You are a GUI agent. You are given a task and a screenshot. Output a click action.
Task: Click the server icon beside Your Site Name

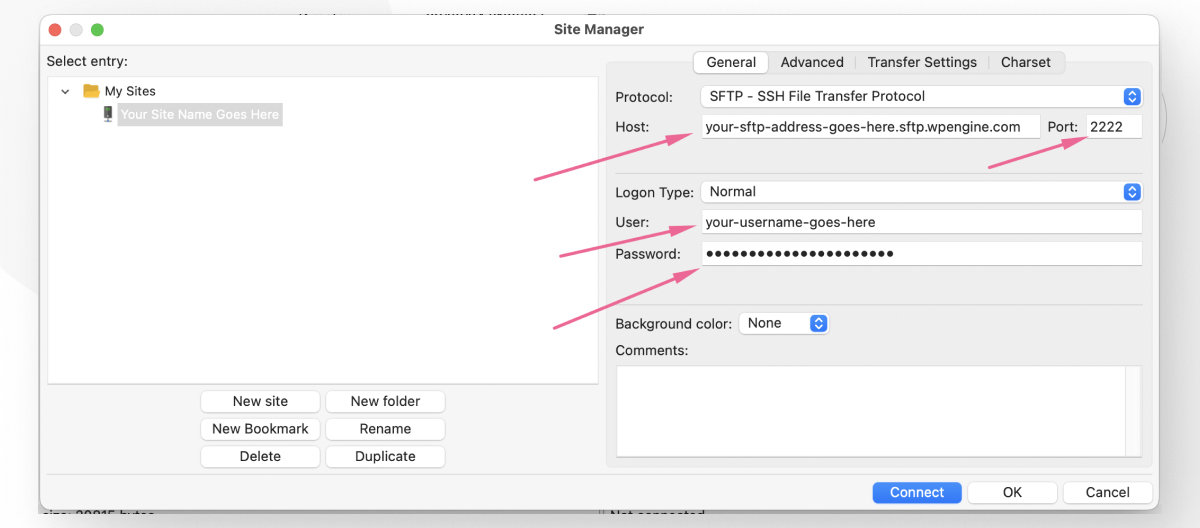pos(108,114)
